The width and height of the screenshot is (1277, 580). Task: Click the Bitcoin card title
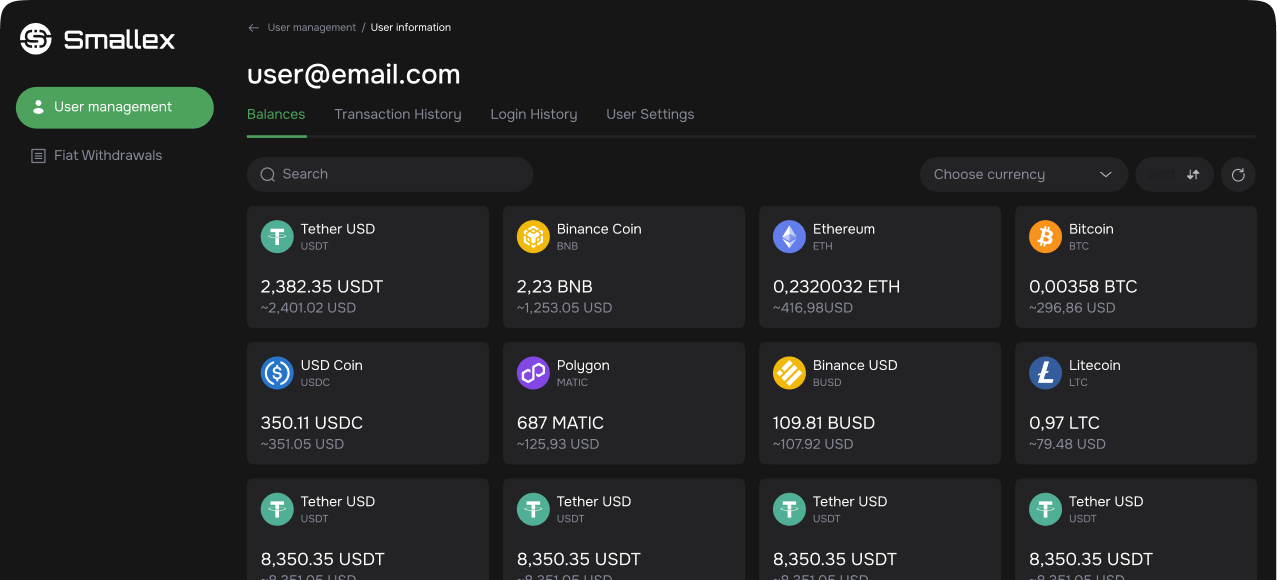1091,229
